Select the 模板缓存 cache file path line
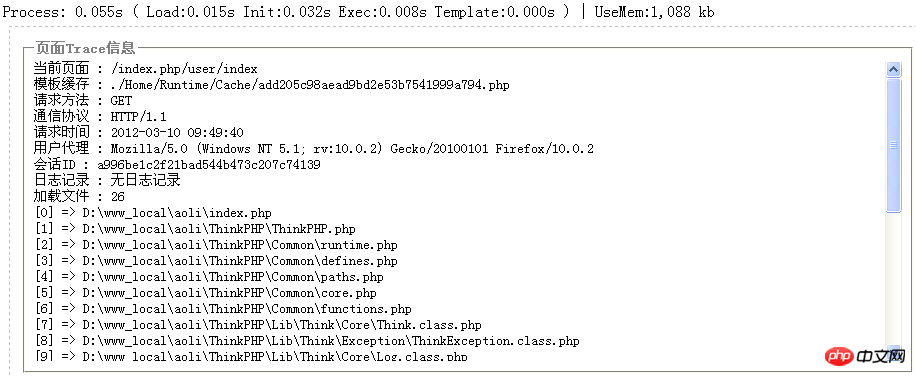This screenshot has height=376, width=916. (272, 85)
